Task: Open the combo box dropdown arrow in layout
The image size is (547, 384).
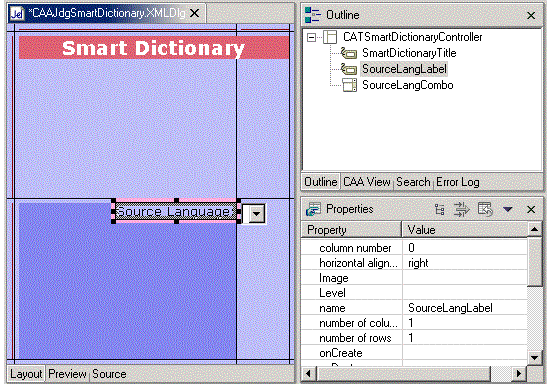Action: click(x=256, y=213)
